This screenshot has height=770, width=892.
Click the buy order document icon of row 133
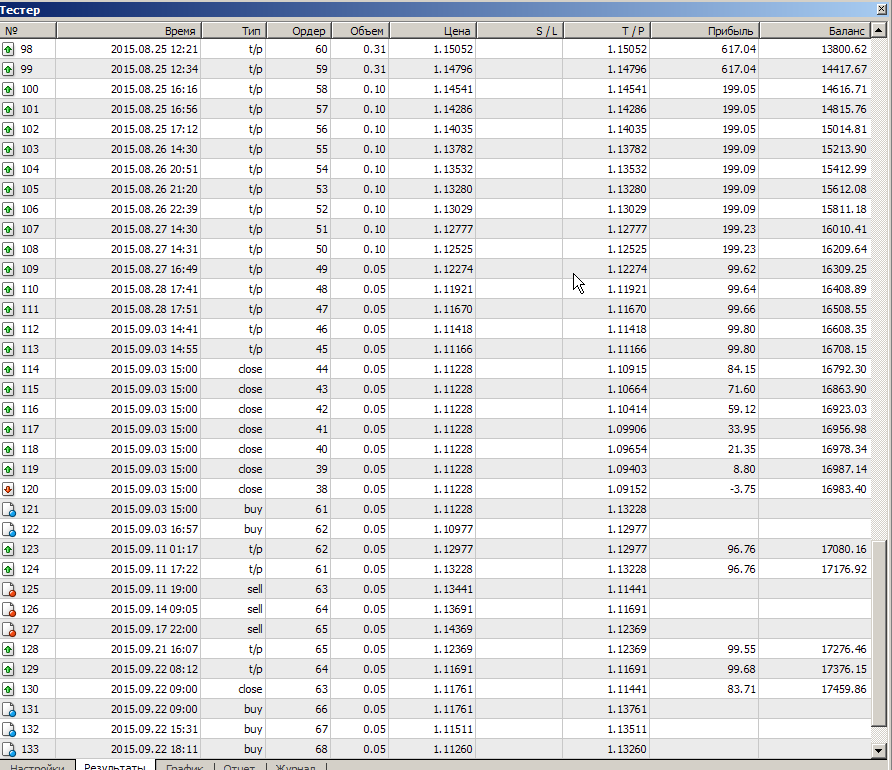tap(9, 750)
